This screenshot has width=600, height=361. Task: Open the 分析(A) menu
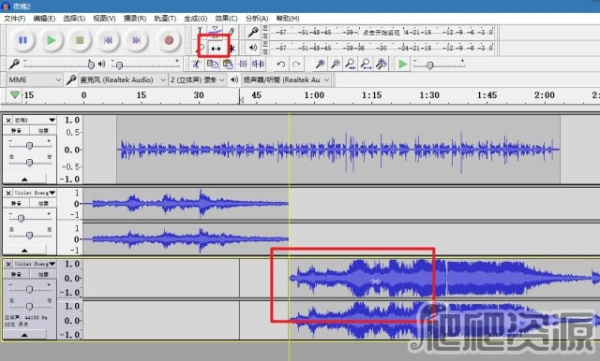256,18
